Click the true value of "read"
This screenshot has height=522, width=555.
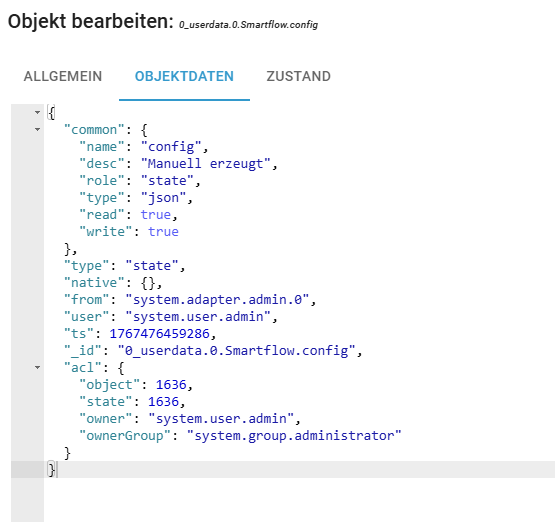pos(156,214)
